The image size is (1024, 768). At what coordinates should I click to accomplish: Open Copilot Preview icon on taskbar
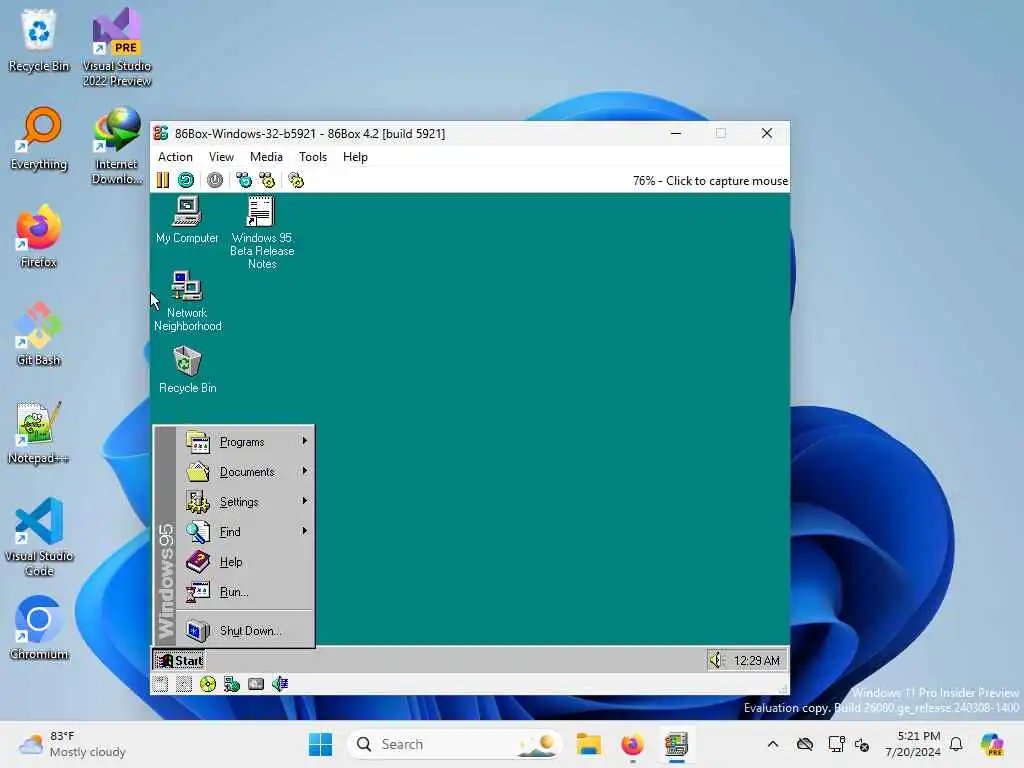point(993,744)
